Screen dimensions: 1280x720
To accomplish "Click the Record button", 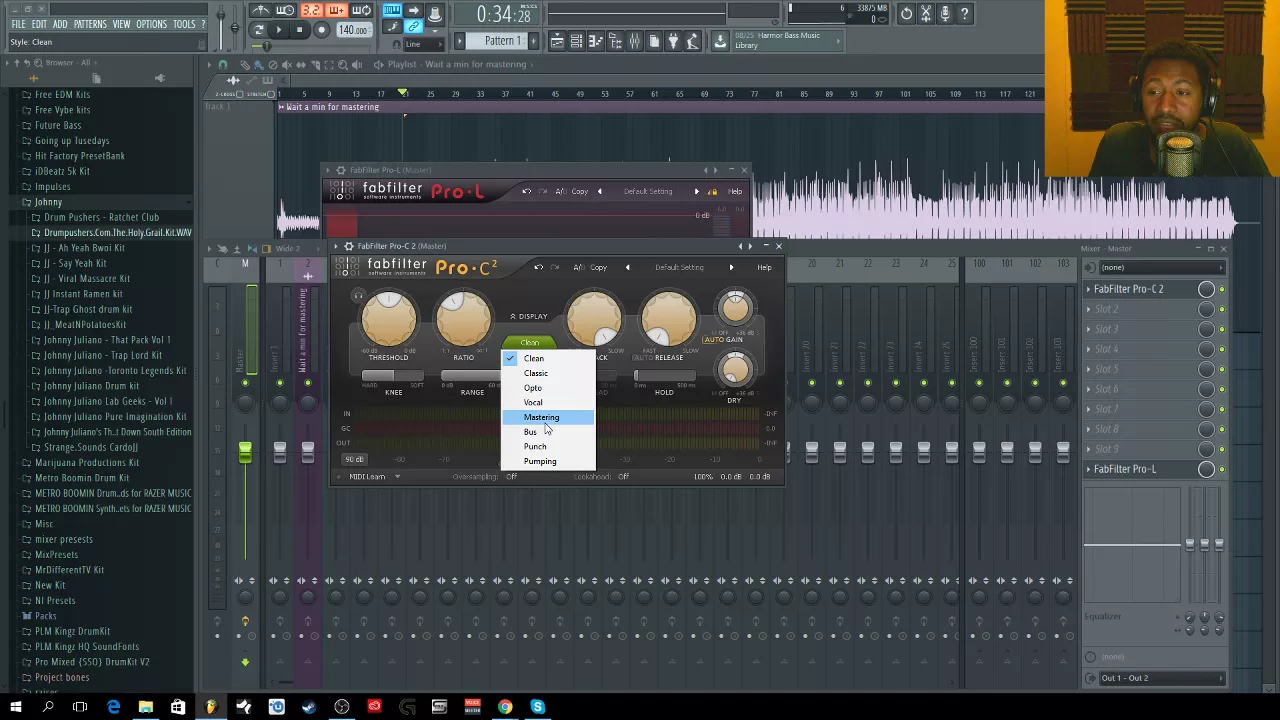I will [x=322, y=30].
